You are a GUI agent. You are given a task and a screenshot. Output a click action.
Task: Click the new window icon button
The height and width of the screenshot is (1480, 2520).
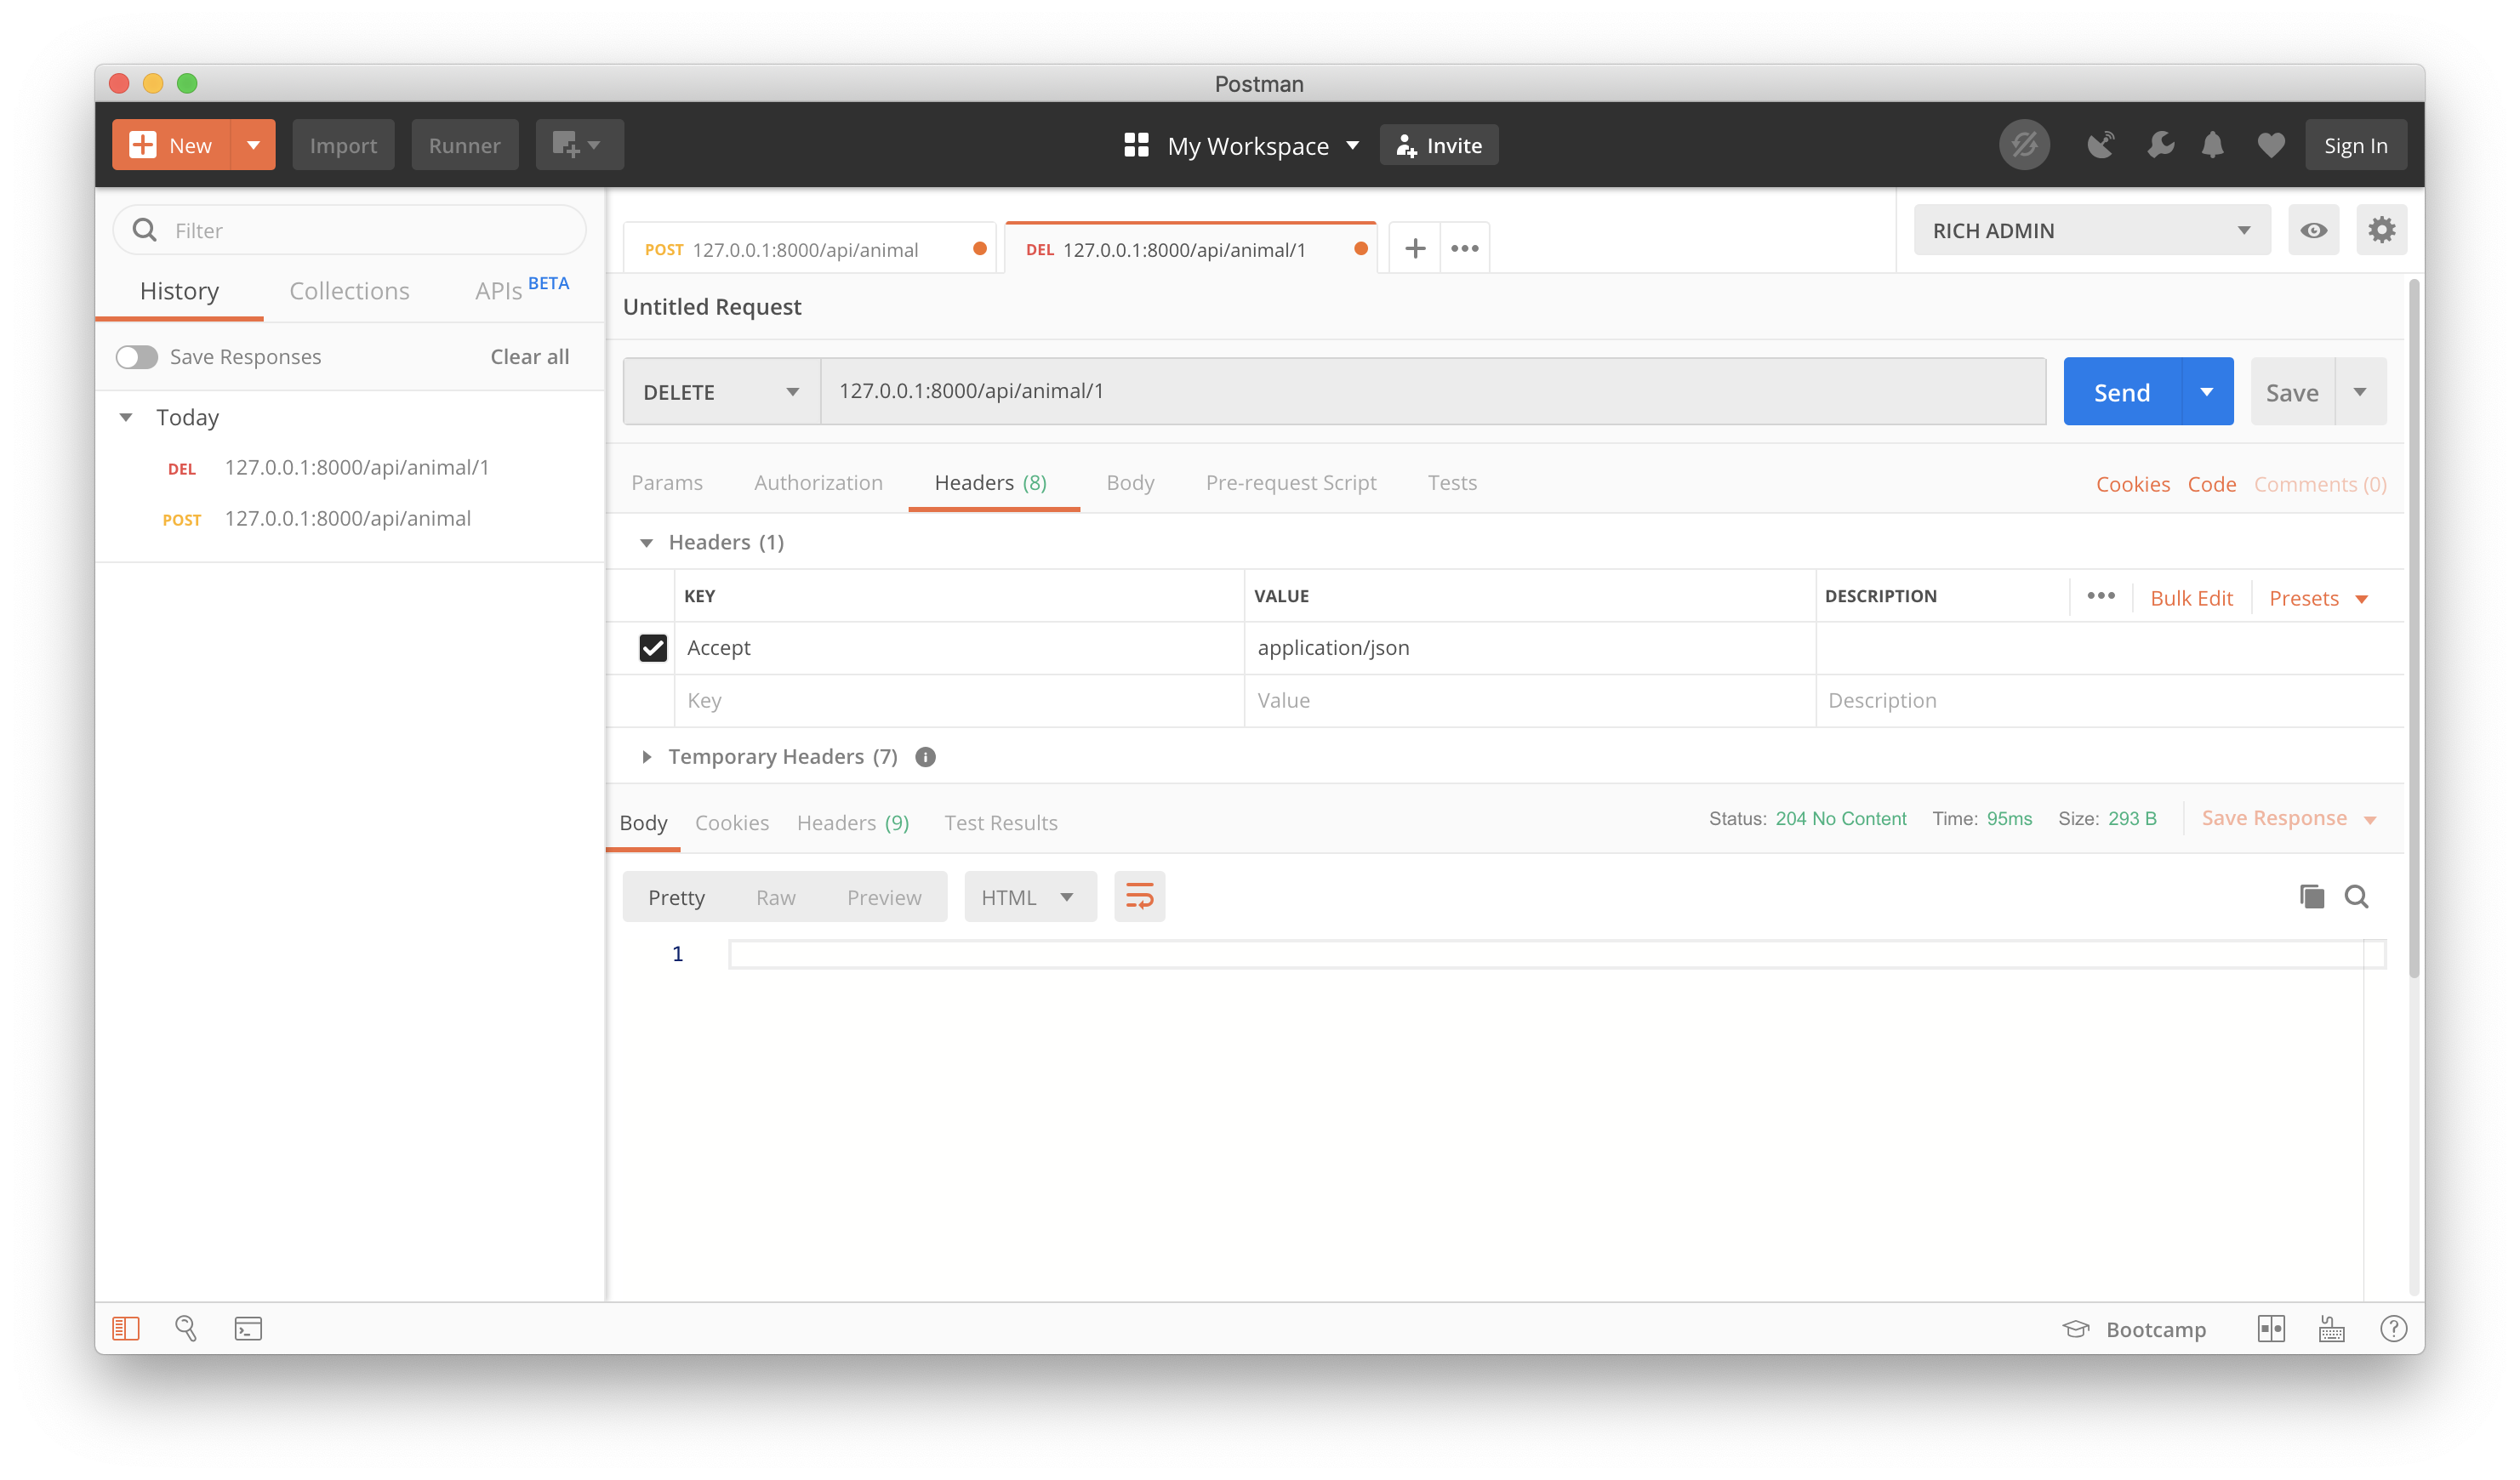579,145
